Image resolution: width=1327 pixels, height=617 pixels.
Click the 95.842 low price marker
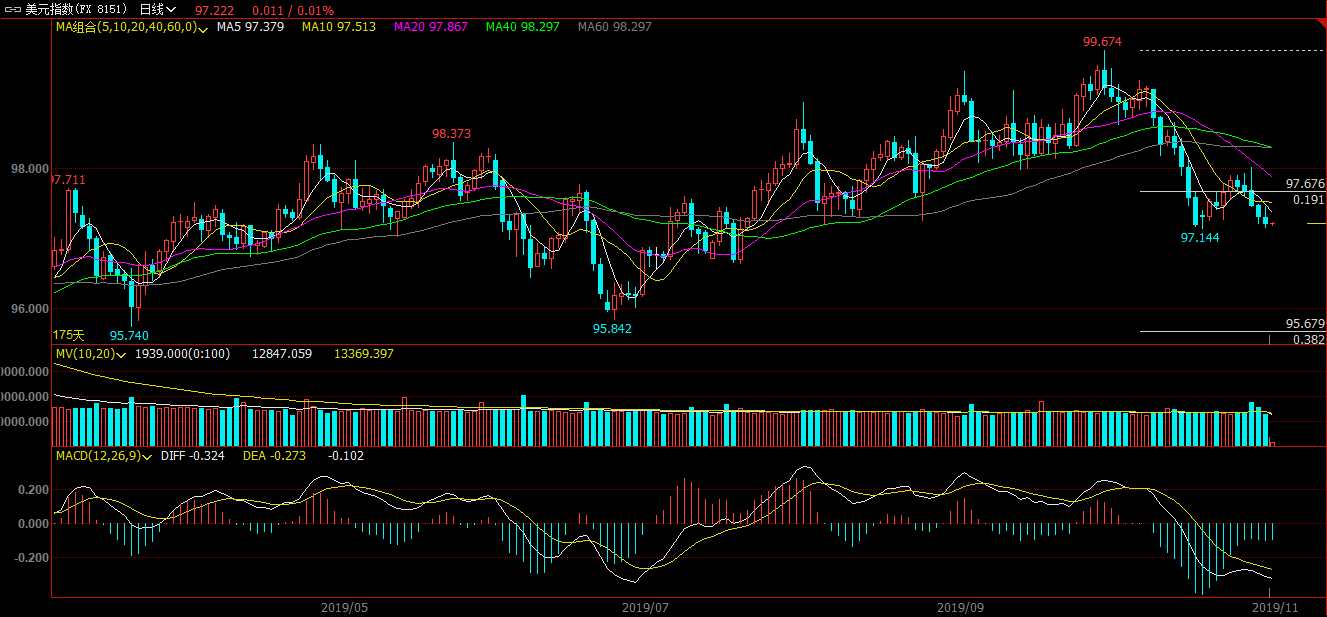pyautogui.click(x=612, y=328)
